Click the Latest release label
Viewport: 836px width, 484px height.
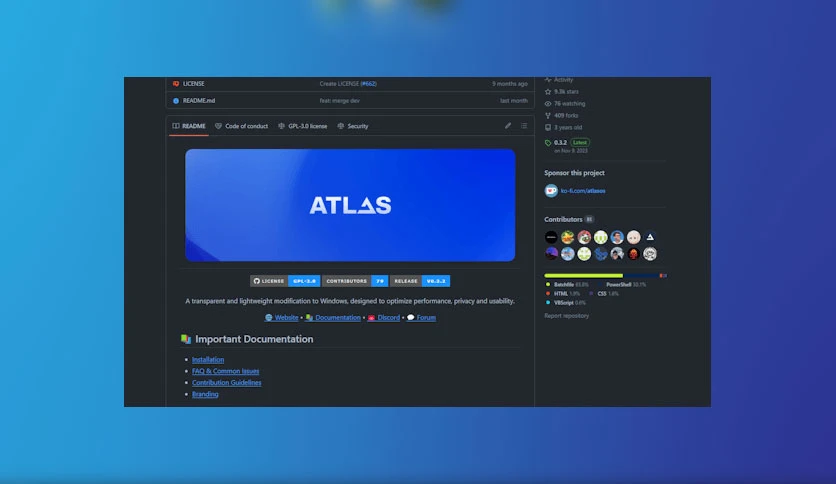point(580,142)
